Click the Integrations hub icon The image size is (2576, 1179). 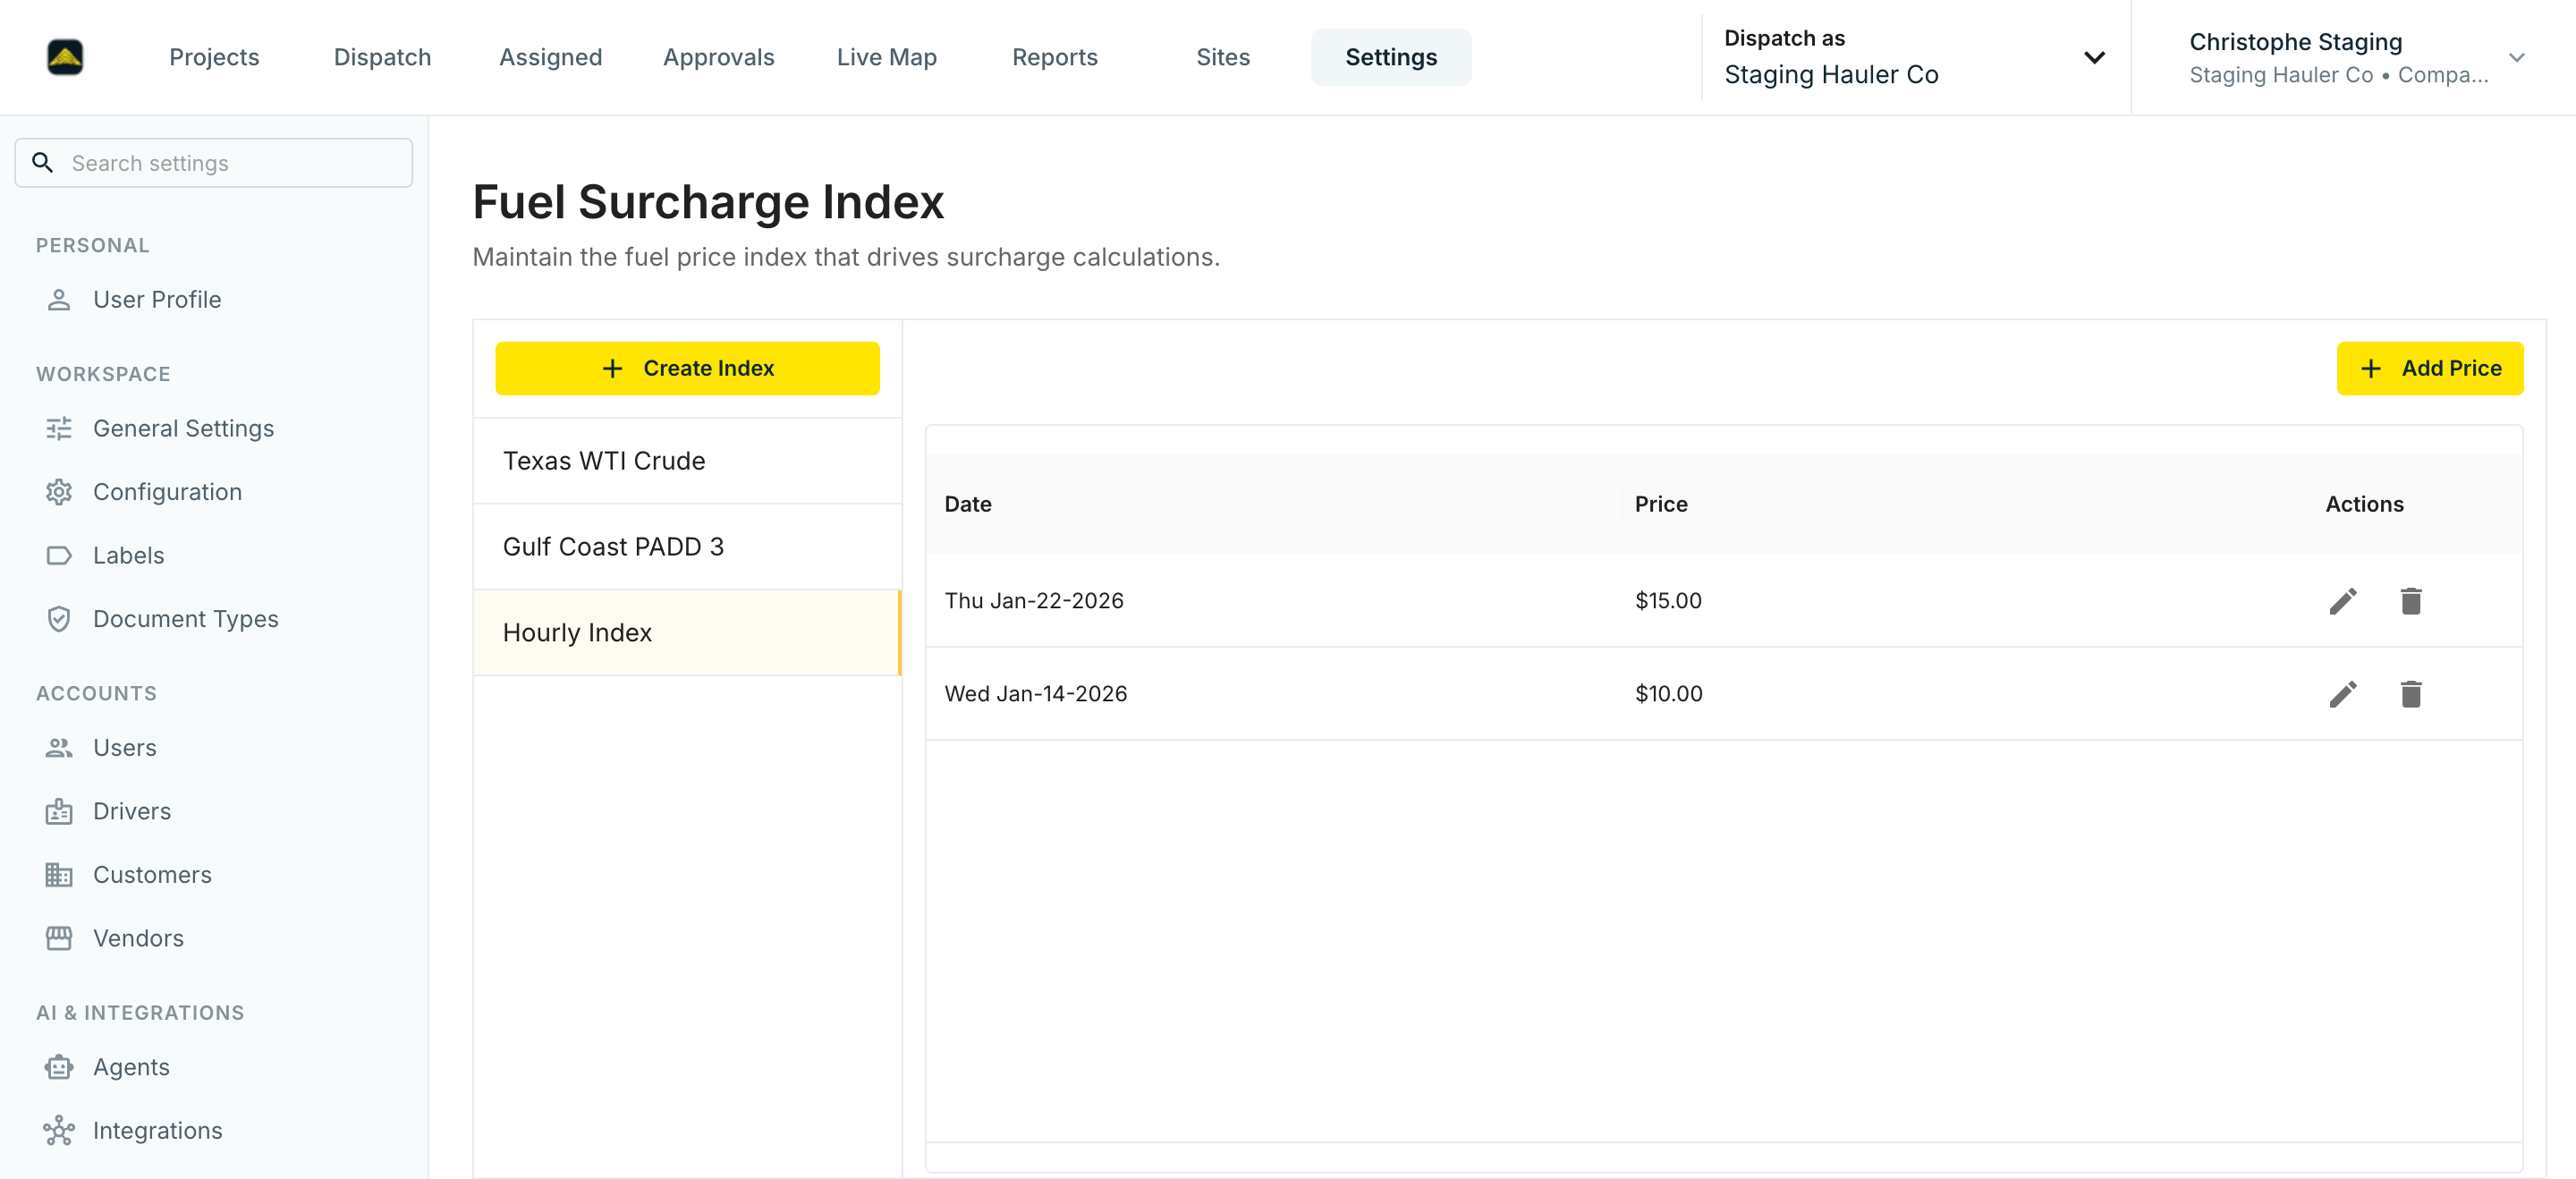(59, 1131)
